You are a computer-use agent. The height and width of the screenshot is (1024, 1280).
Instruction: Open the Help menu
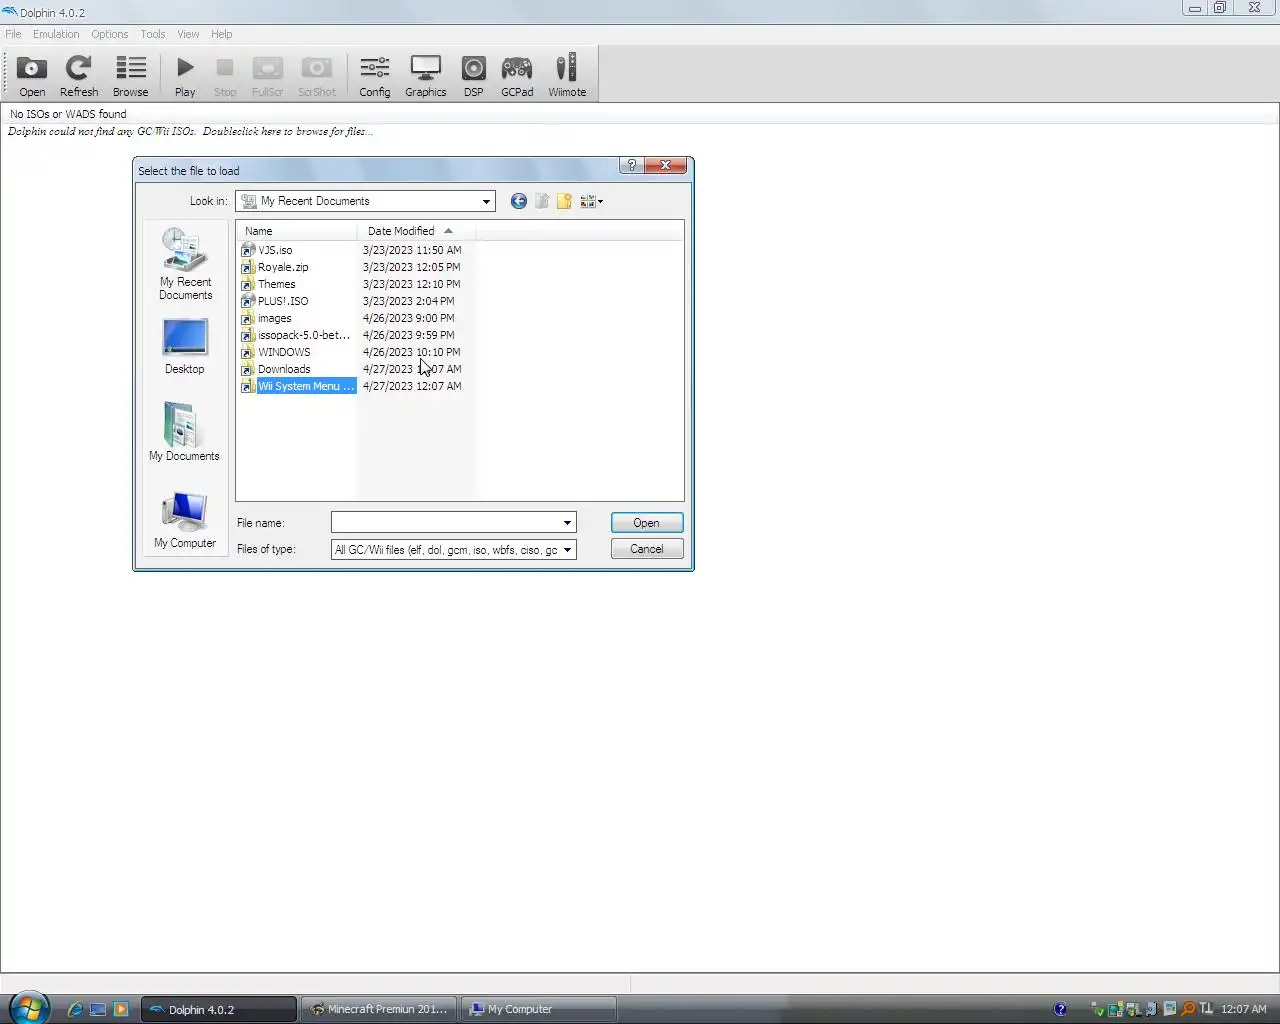tap(221, 34)
